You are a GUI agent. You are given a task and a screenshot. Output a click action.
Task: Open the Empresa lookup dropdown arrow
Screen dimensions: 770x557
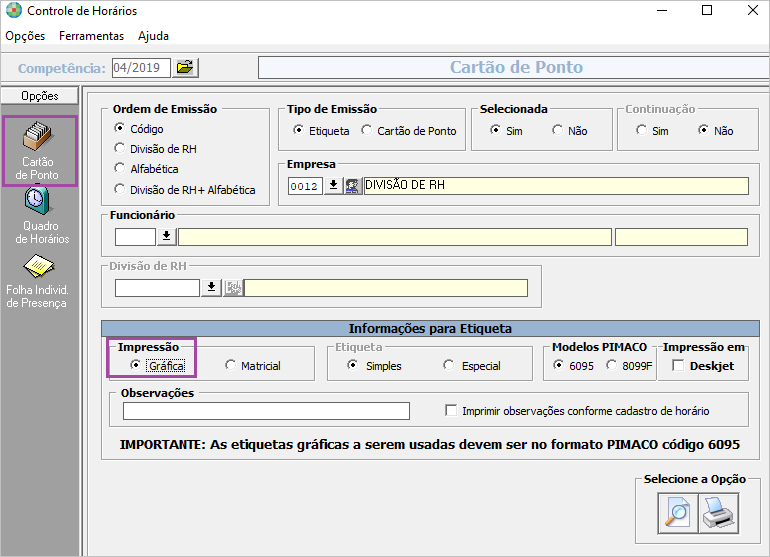[x=333, y=186]
